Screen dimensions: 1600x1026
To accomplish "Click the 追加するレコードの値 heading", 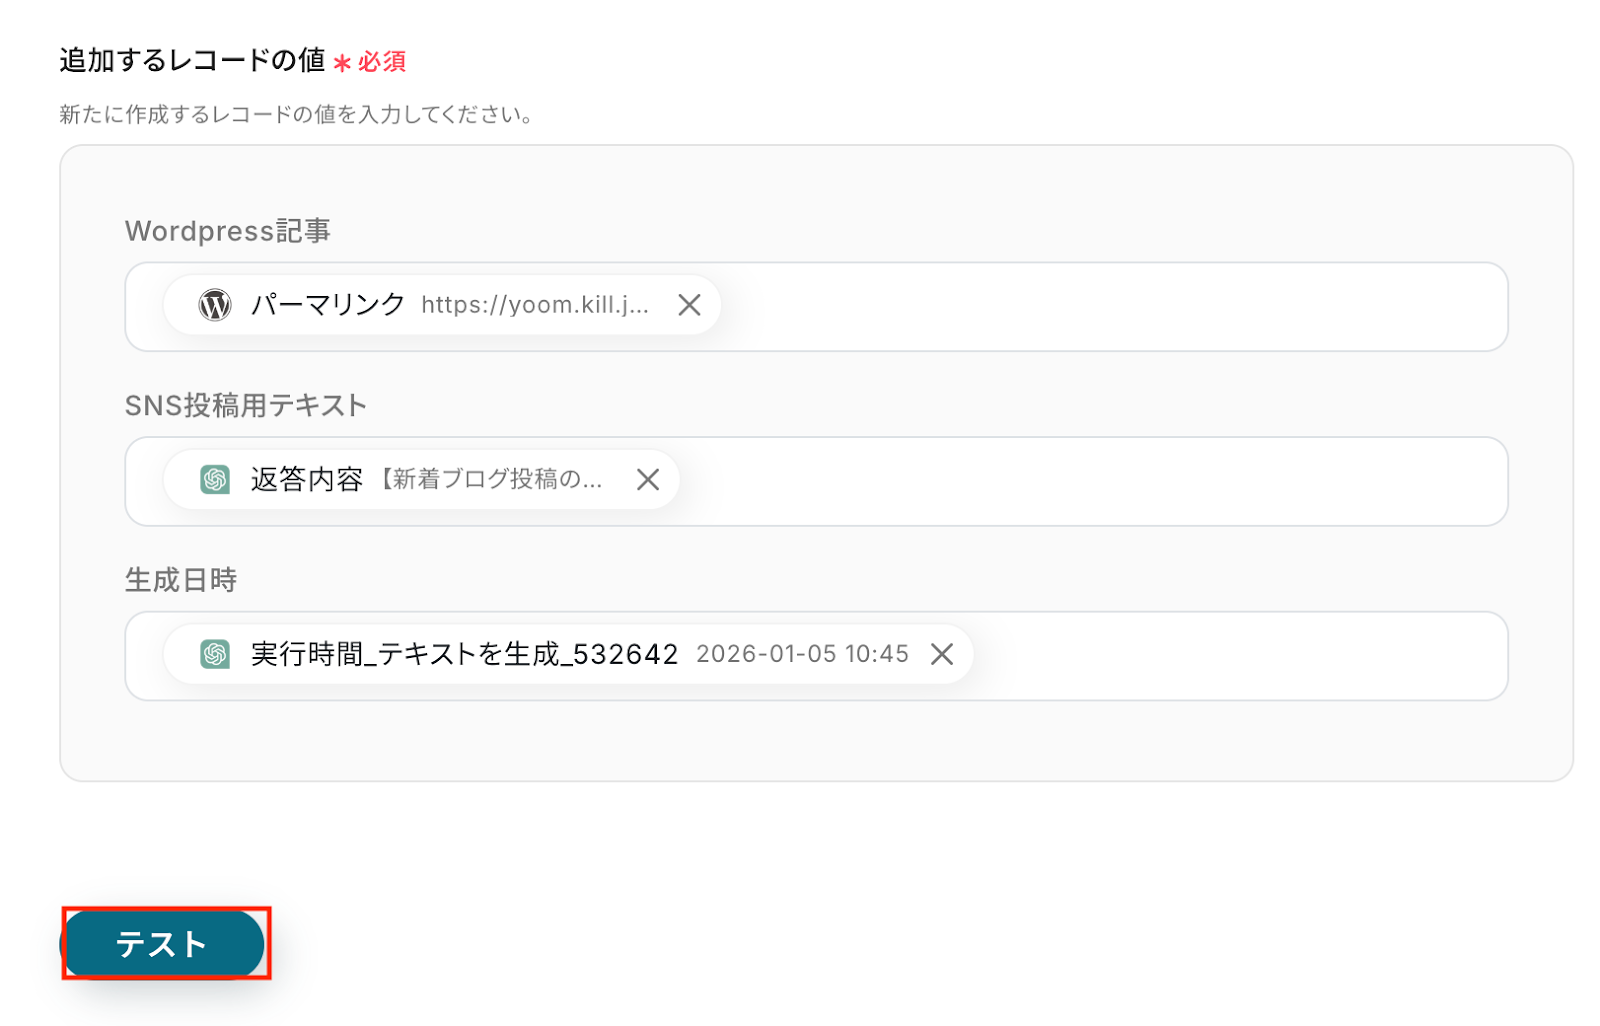I will tap(193, 60).
